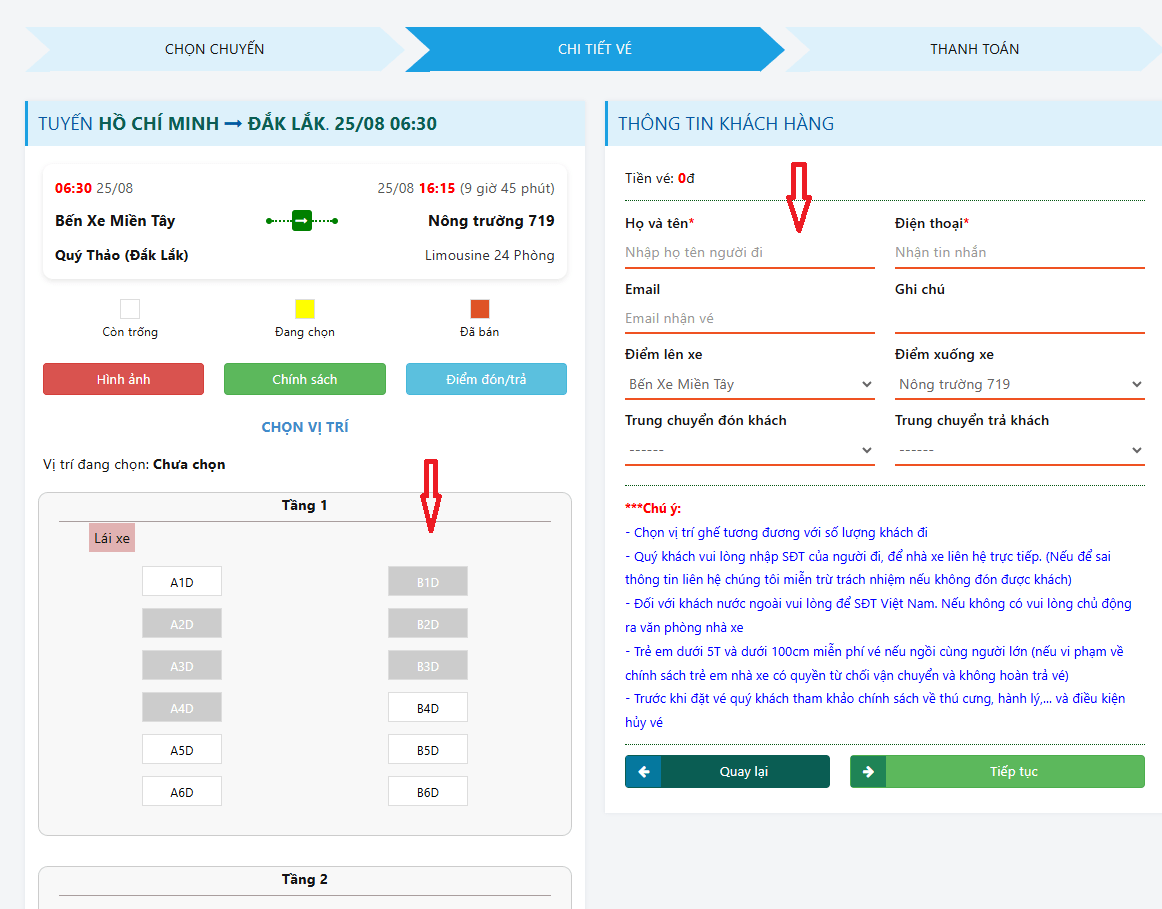This screenshot has height=909, width=1162.
Task: Click the right arrow icon on Tiếp tục
Action: 868,772
